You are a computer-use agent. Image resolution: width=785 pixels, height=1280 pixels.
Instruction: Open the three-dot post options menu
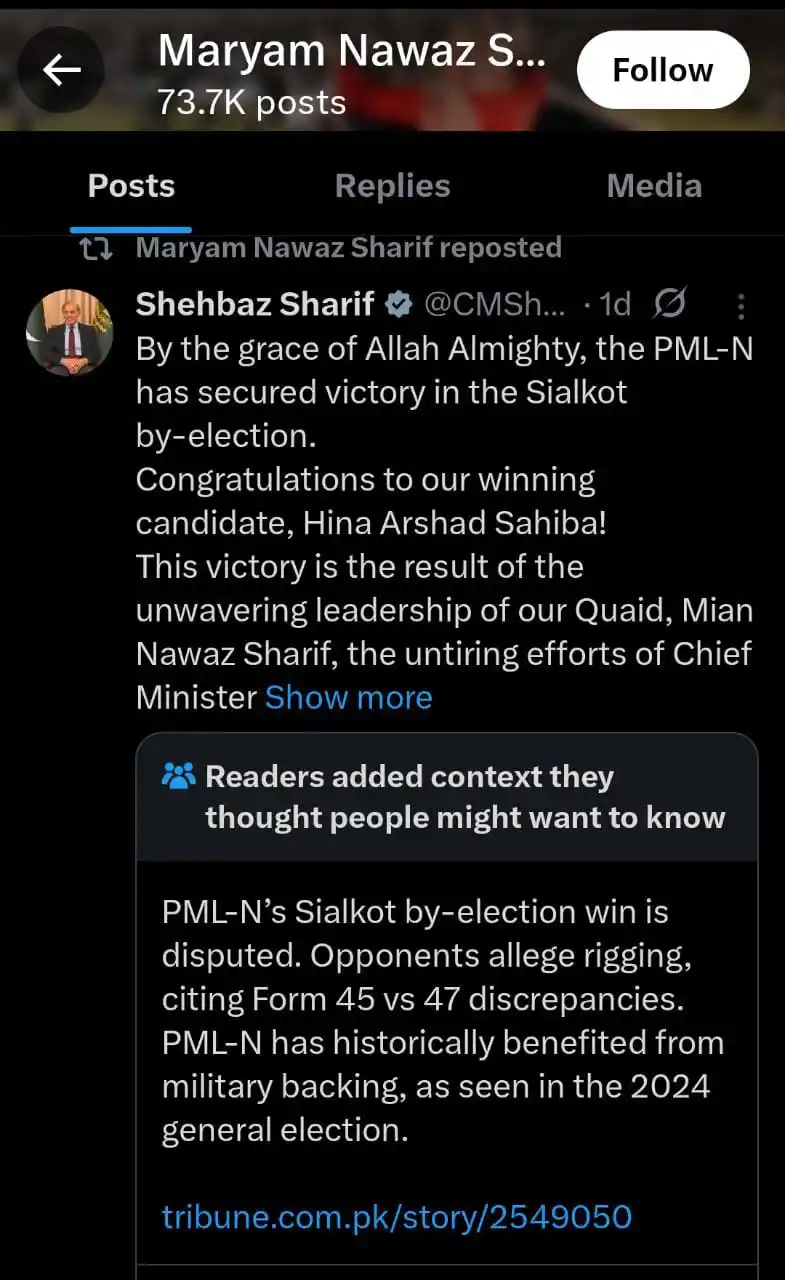[x=740, y=305]
